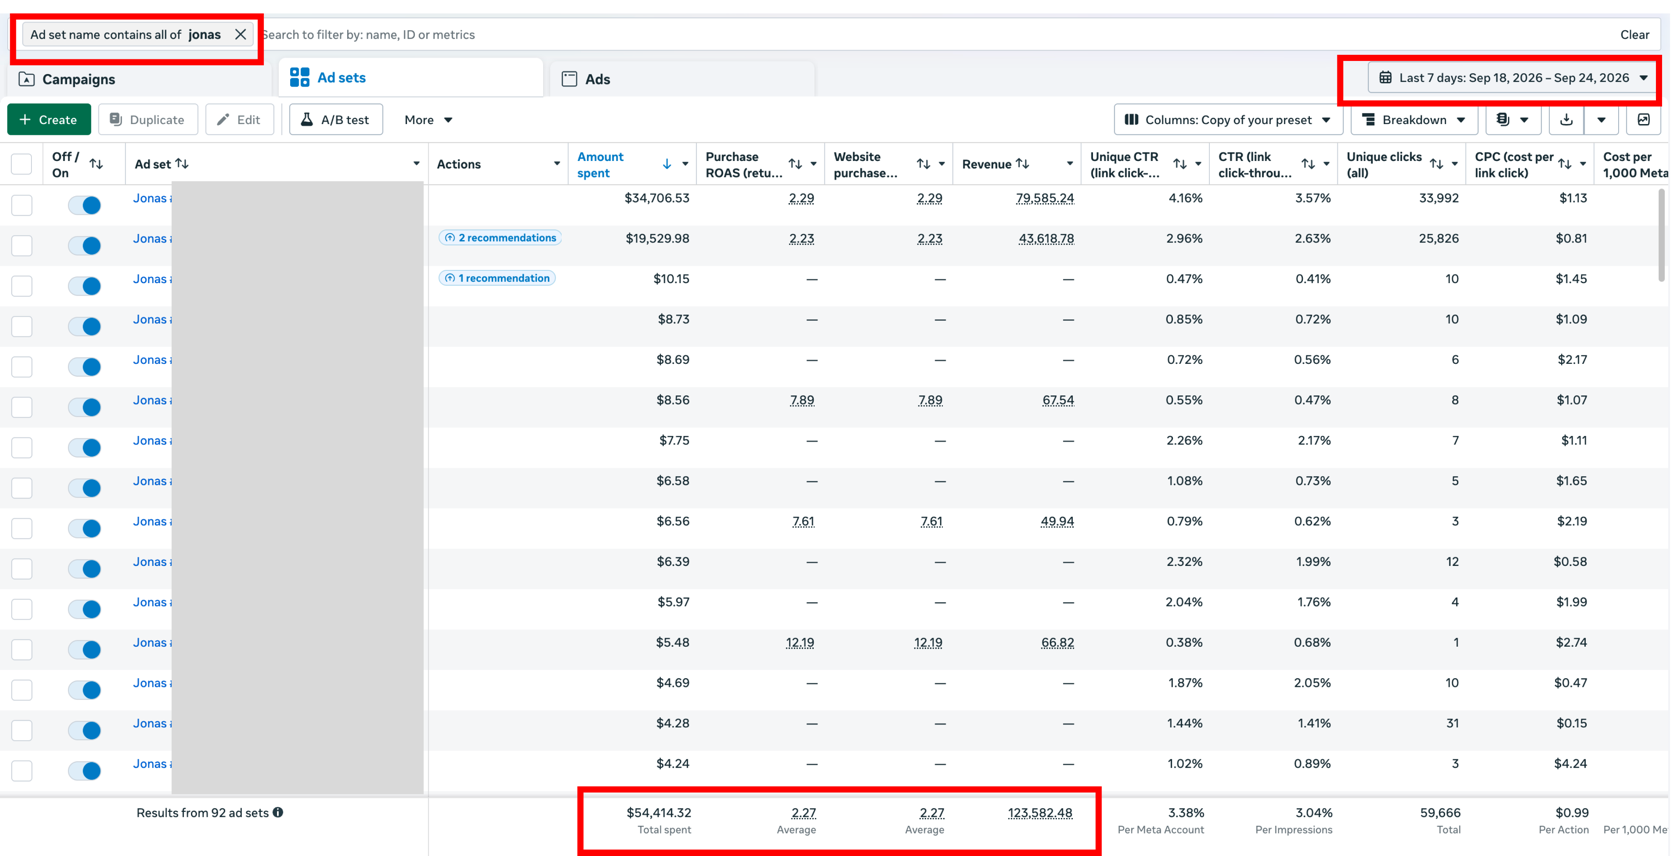Screen dimensions: 1680x856
Task: Sort by the Off / On column
Action: (x=96, y=164)
